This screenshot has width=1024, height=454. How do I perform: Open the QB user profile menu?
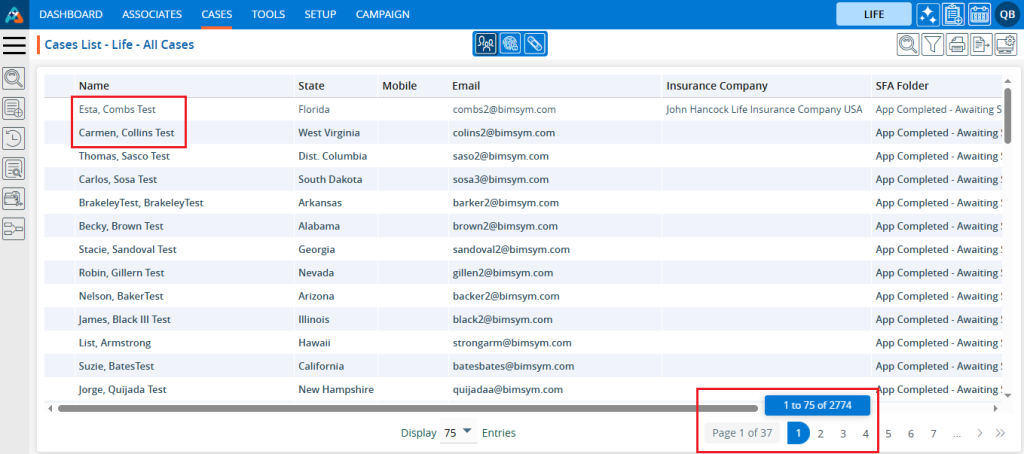tap(1006, 14)
